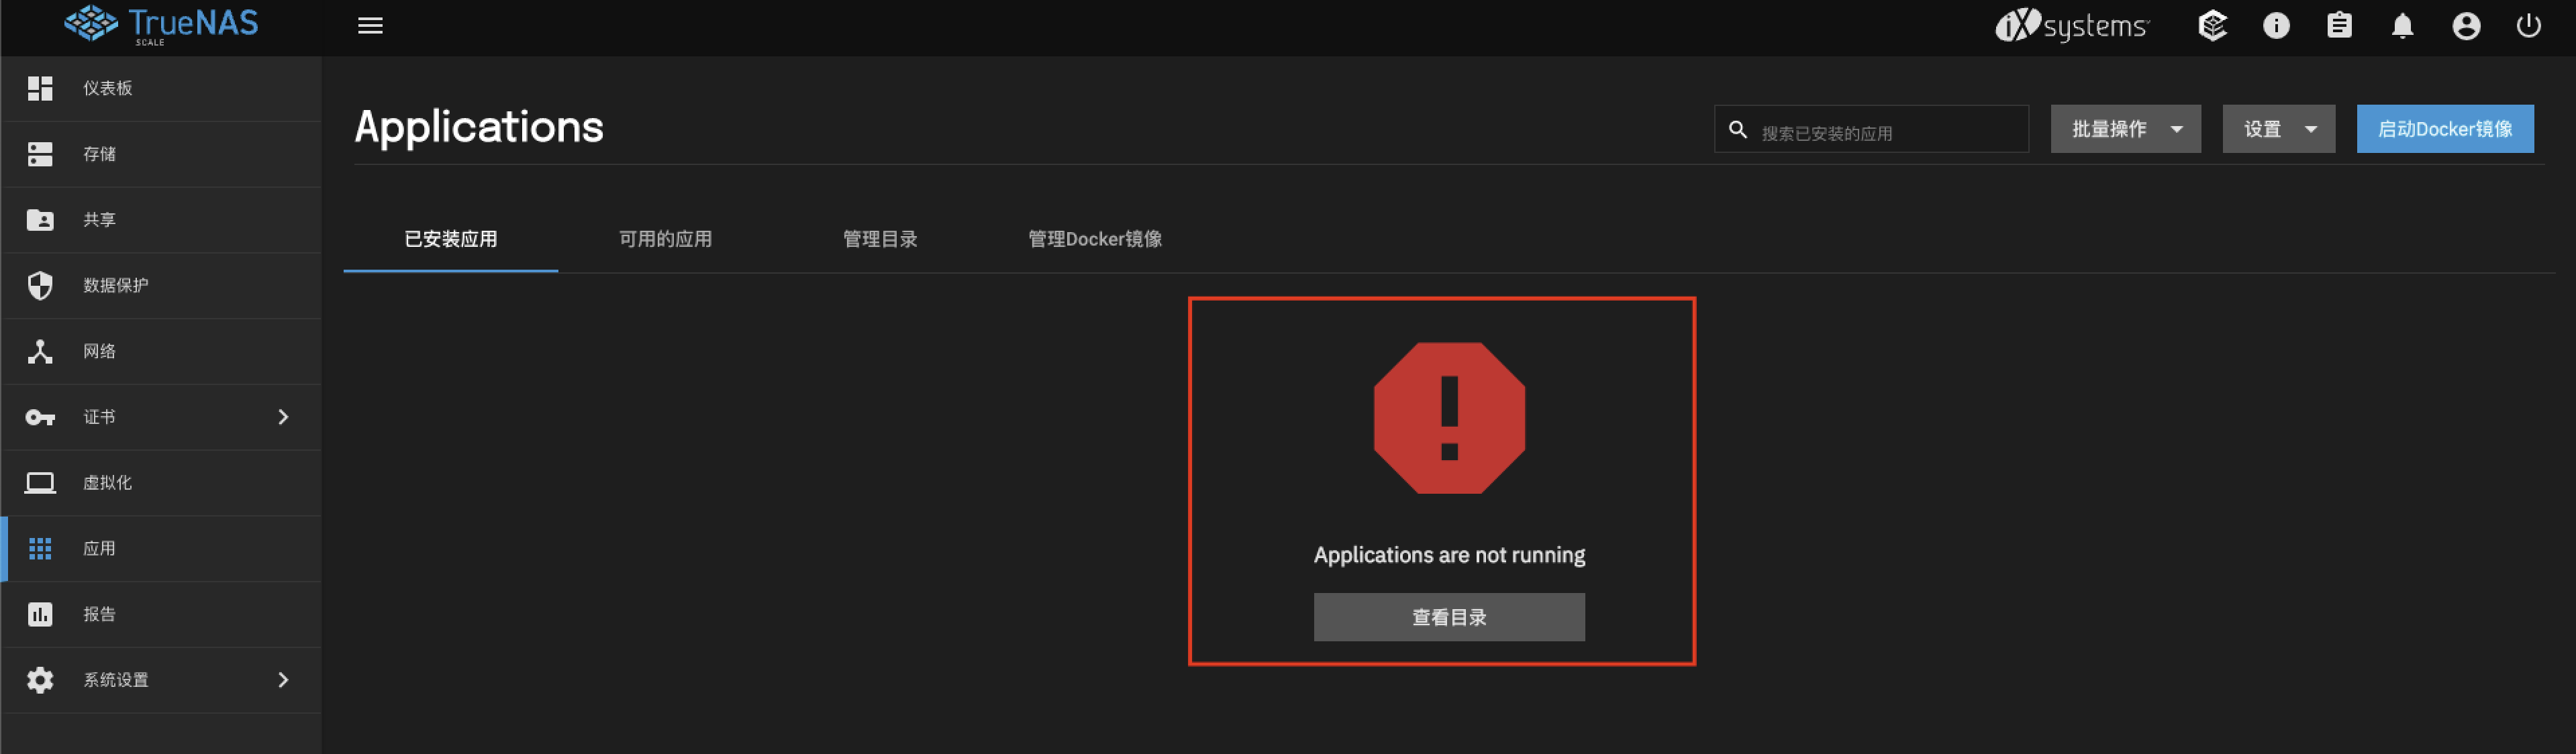Open the user account icon
The image size is (2576, 754).
pos(2466,26)
